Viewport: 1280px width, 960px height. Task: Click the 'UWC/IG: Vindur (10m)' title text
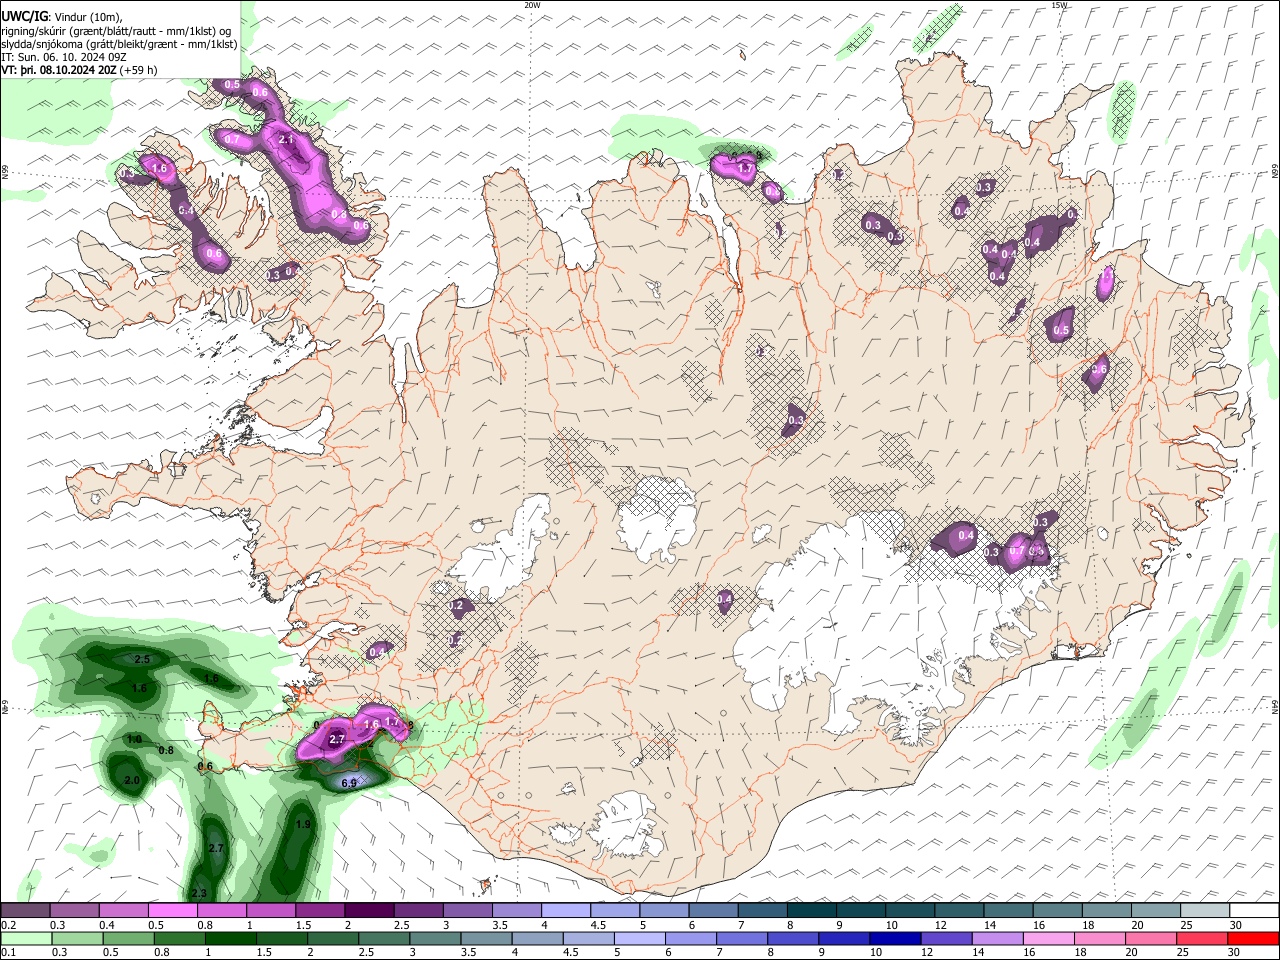[x=62, y=17]
